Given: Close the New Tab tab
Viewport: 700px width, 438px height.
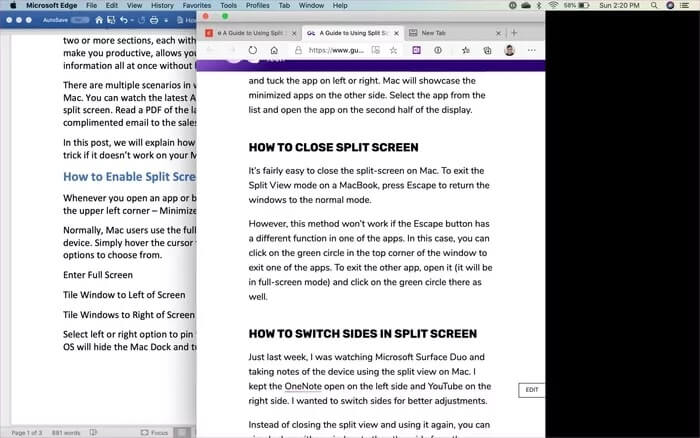Looking at the screenshot, I should (498, 33).
